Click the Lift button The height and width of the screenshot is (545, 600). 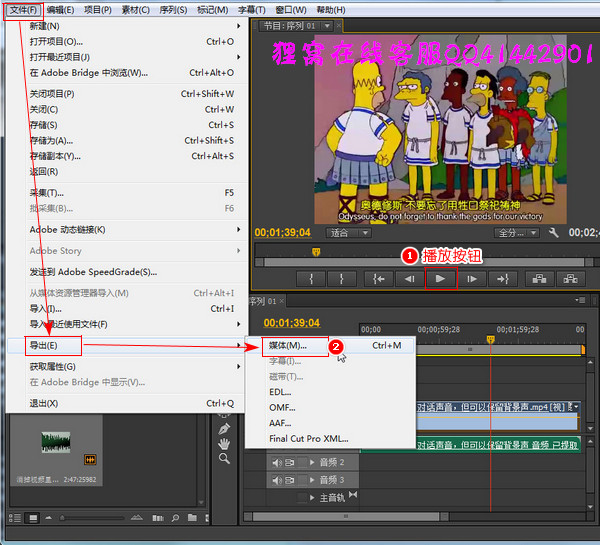click(540, 279)
